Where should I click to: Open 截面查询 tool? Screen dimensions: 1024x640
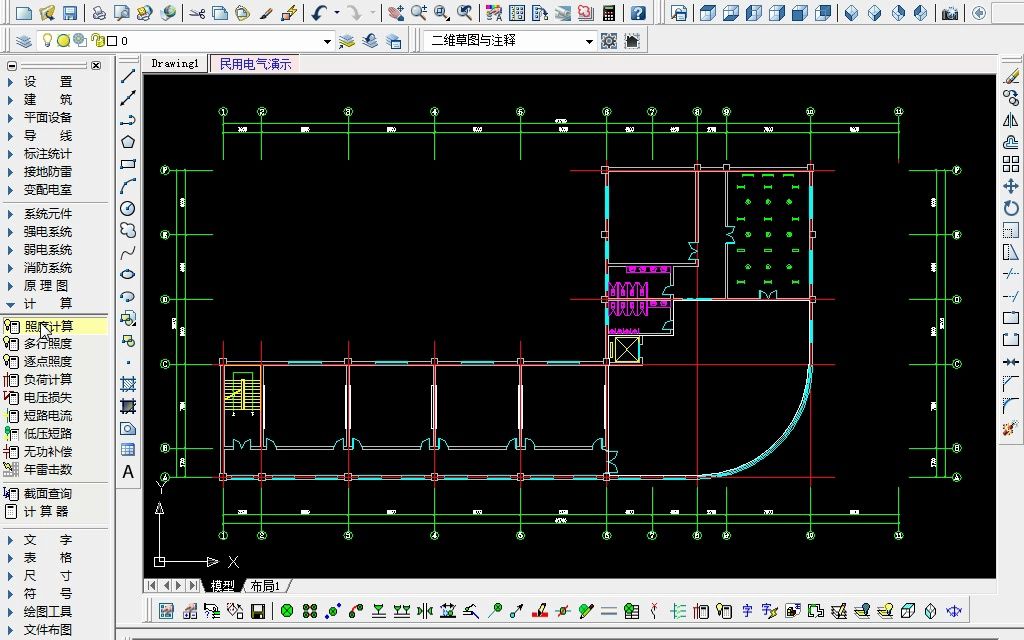coord(48,494)
